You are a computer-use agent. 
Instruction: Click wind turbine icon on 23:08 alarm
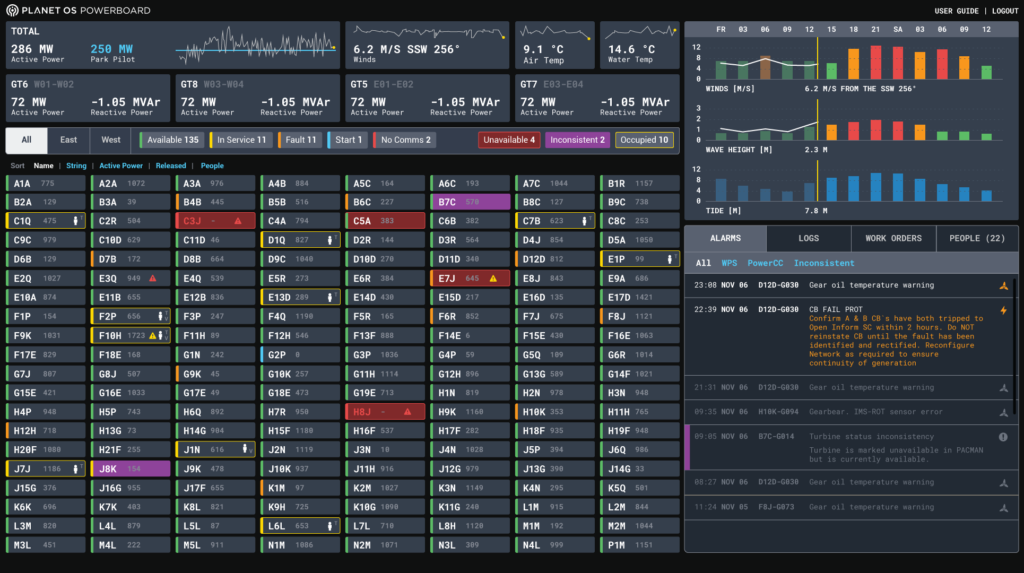pyautogui.click(x=1004, y=286)
